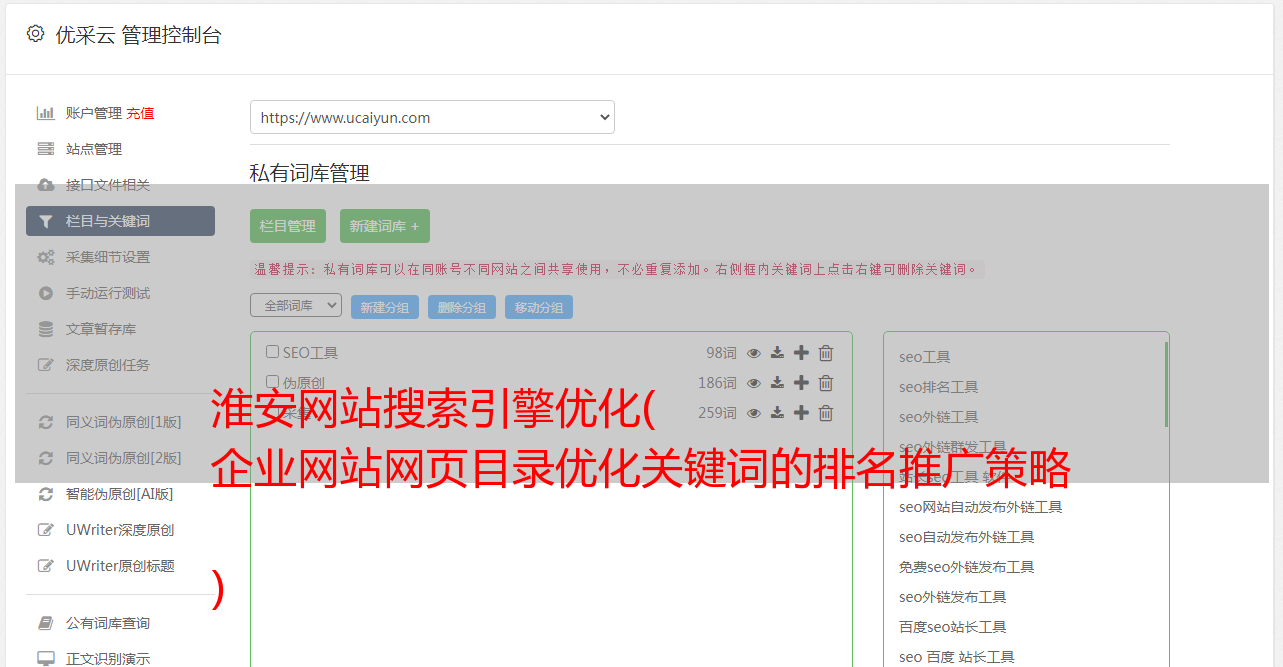Viewport: 1283px width, 667px height.
Task: Click refresh icon for 同义词伪原创[2版]
Action: (45, 458)
